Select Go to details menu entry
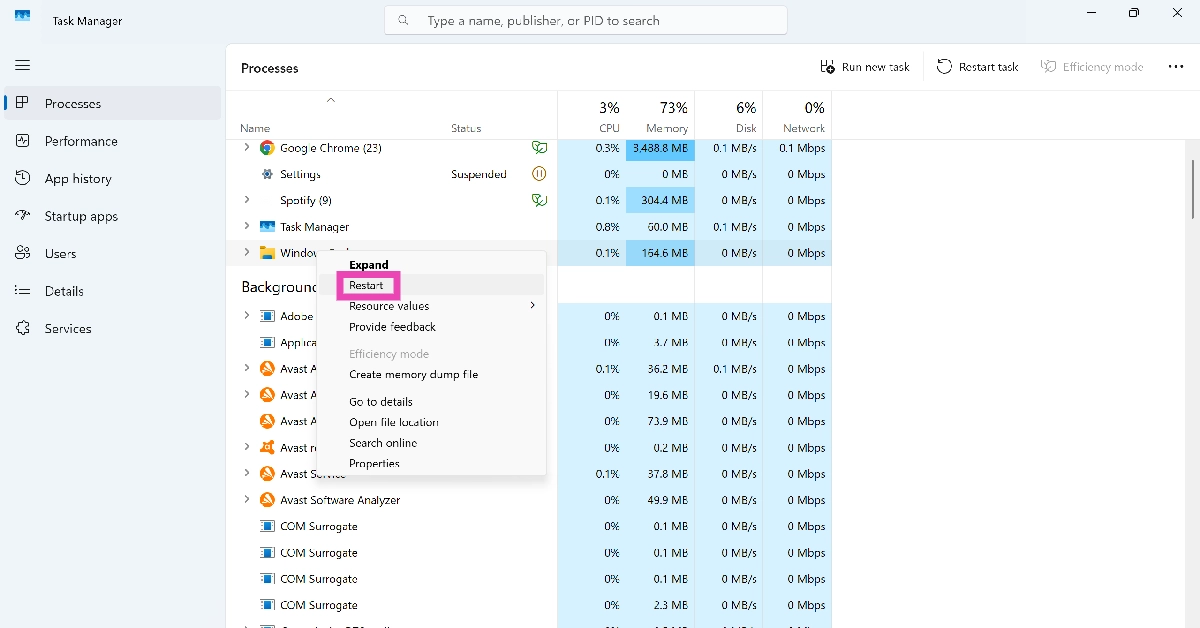 tap(381, 402)
